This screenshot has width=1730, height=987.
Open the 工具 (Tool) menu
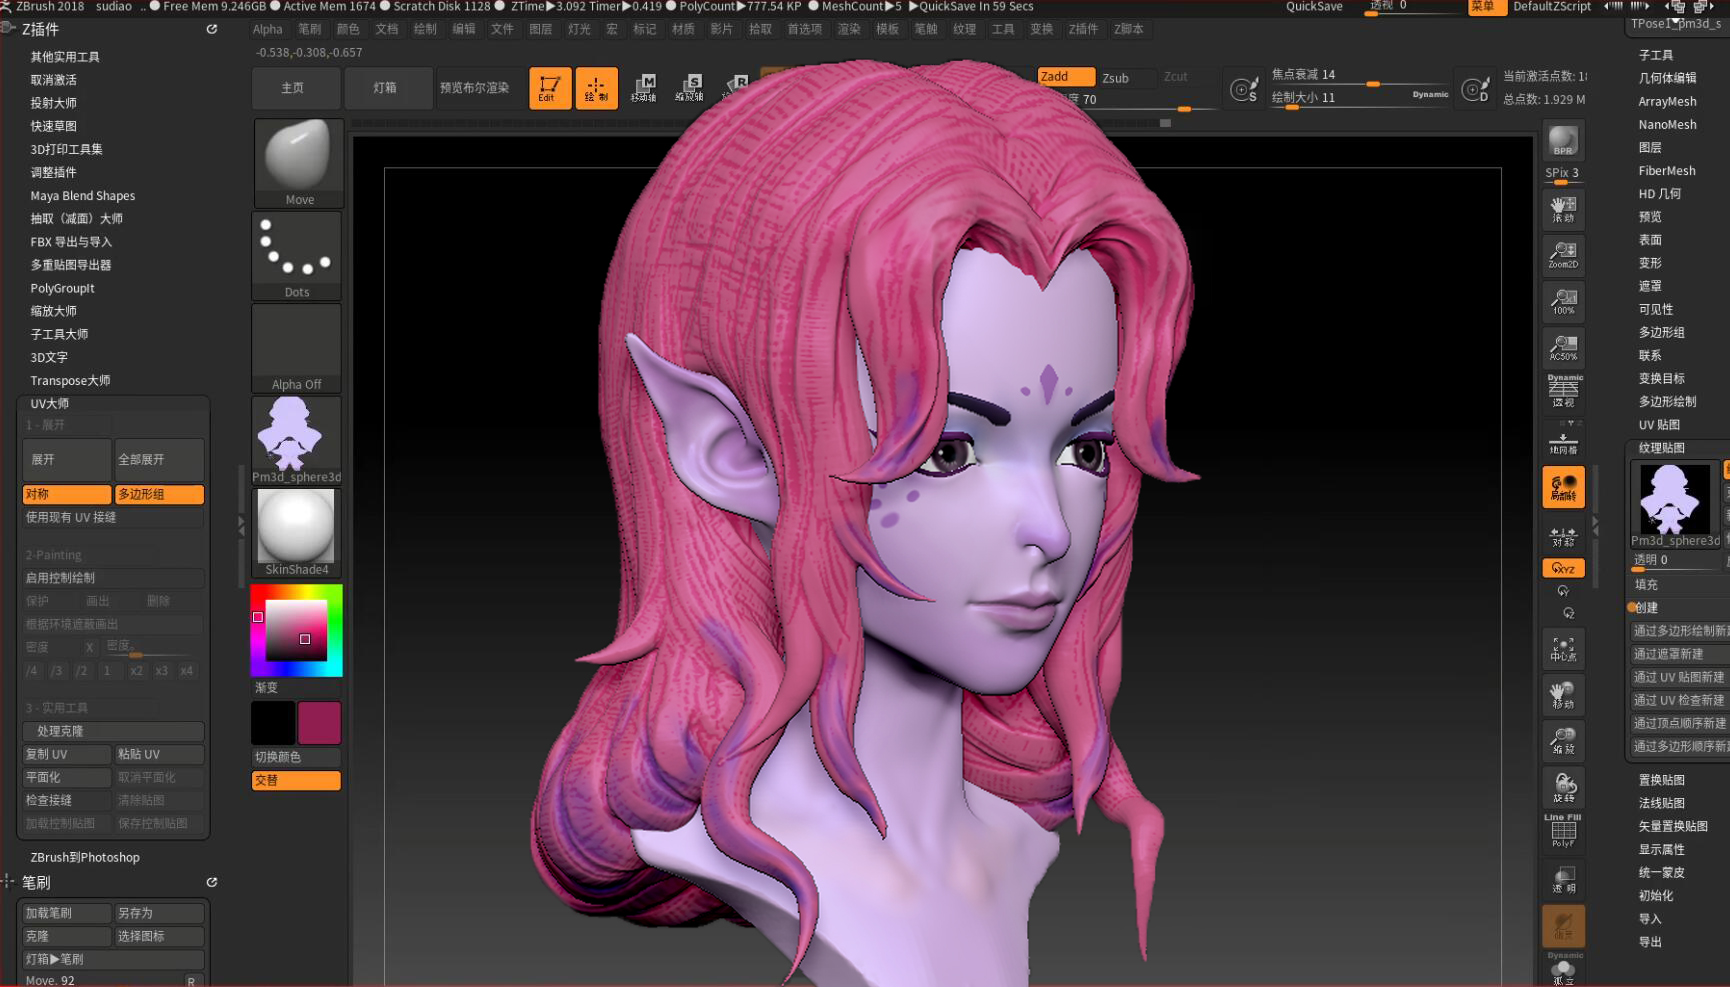click(x=1002, y=29)
